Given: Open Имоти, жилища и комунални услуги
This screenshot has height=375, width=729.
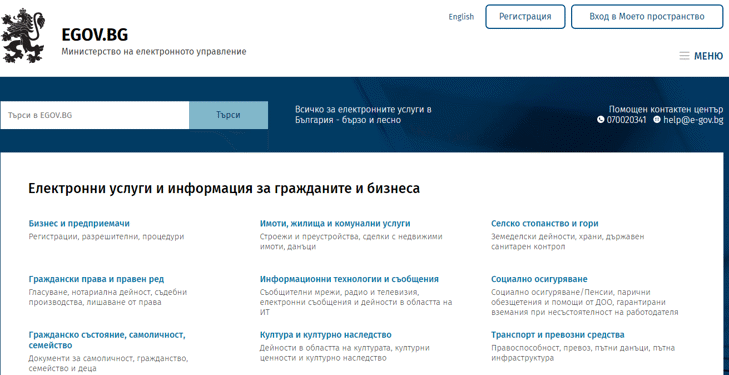Looking at the screenshot, I should click(x=335, y=224).
